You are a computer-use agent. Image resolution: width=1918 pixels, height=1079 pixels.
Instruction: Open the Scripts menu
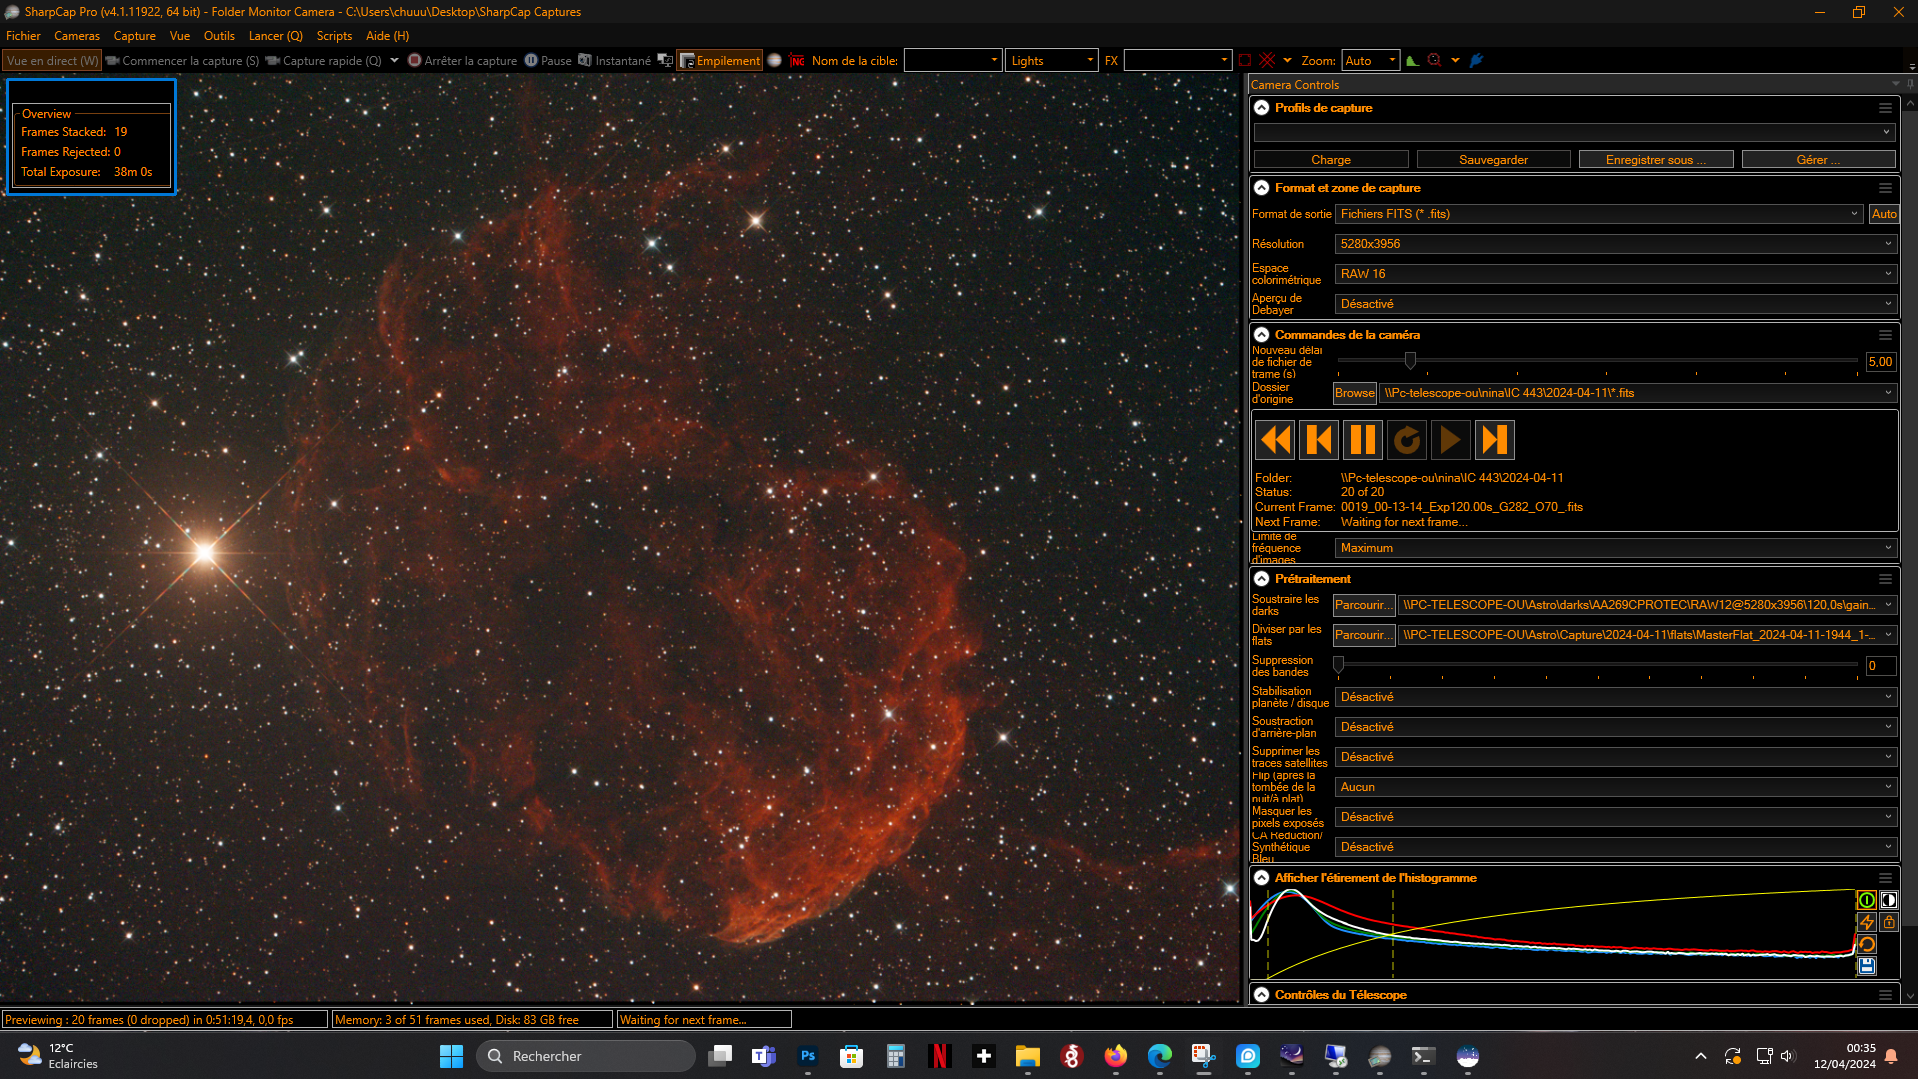(334, 36)
